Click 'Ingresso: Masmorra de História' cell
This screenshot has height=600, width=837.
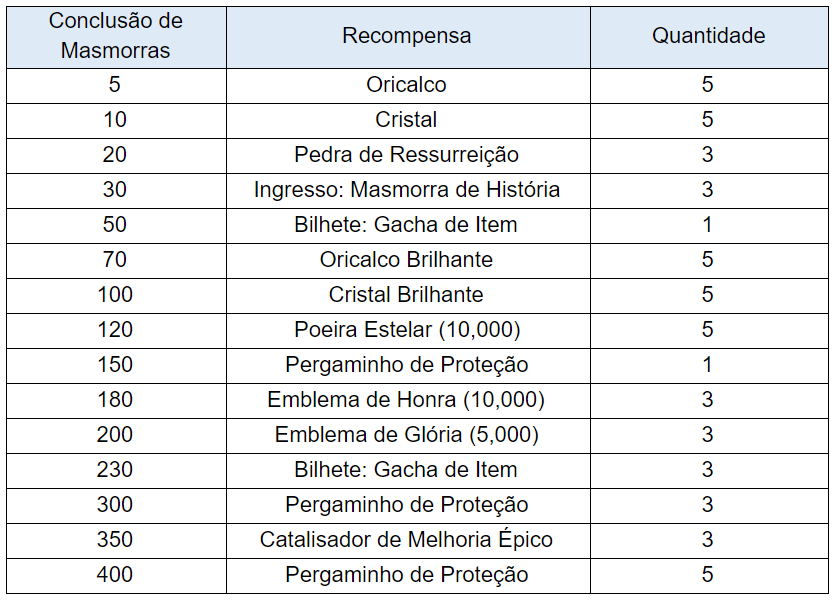click(406, 190)
